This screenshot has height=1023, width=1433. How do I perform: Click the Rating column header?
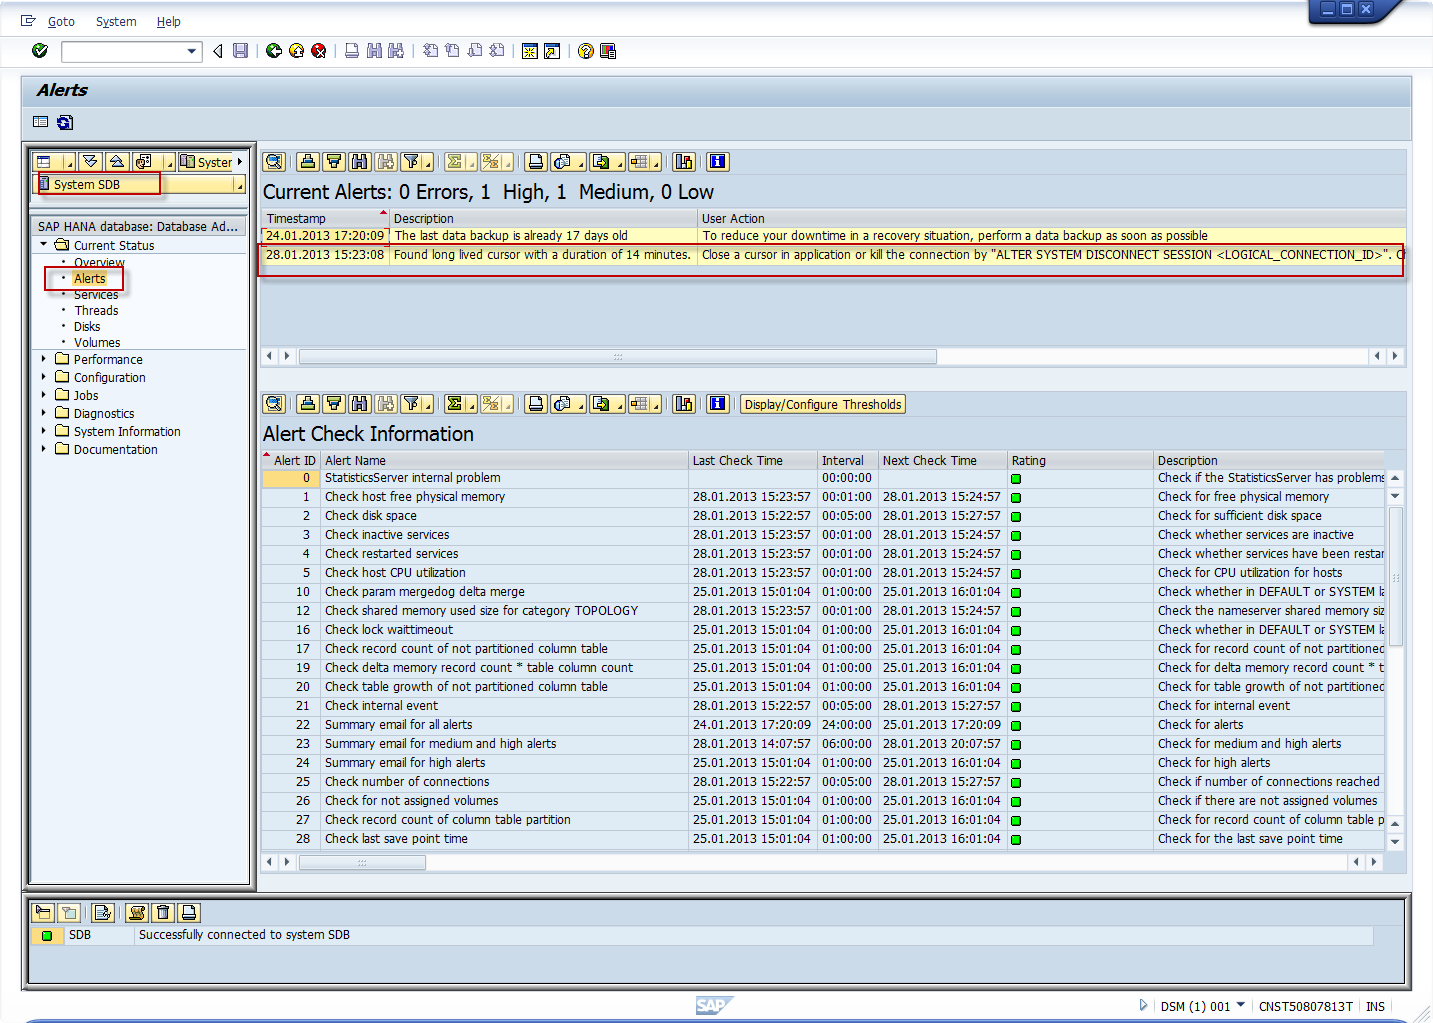[x=1079, y=460]
